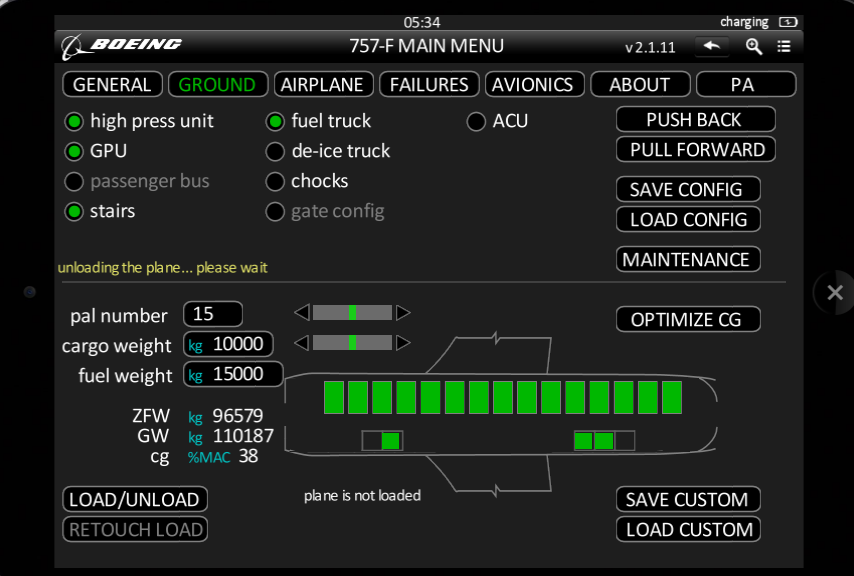Click the clock showing 05:34
854x576 pixels.
point(422,22)
